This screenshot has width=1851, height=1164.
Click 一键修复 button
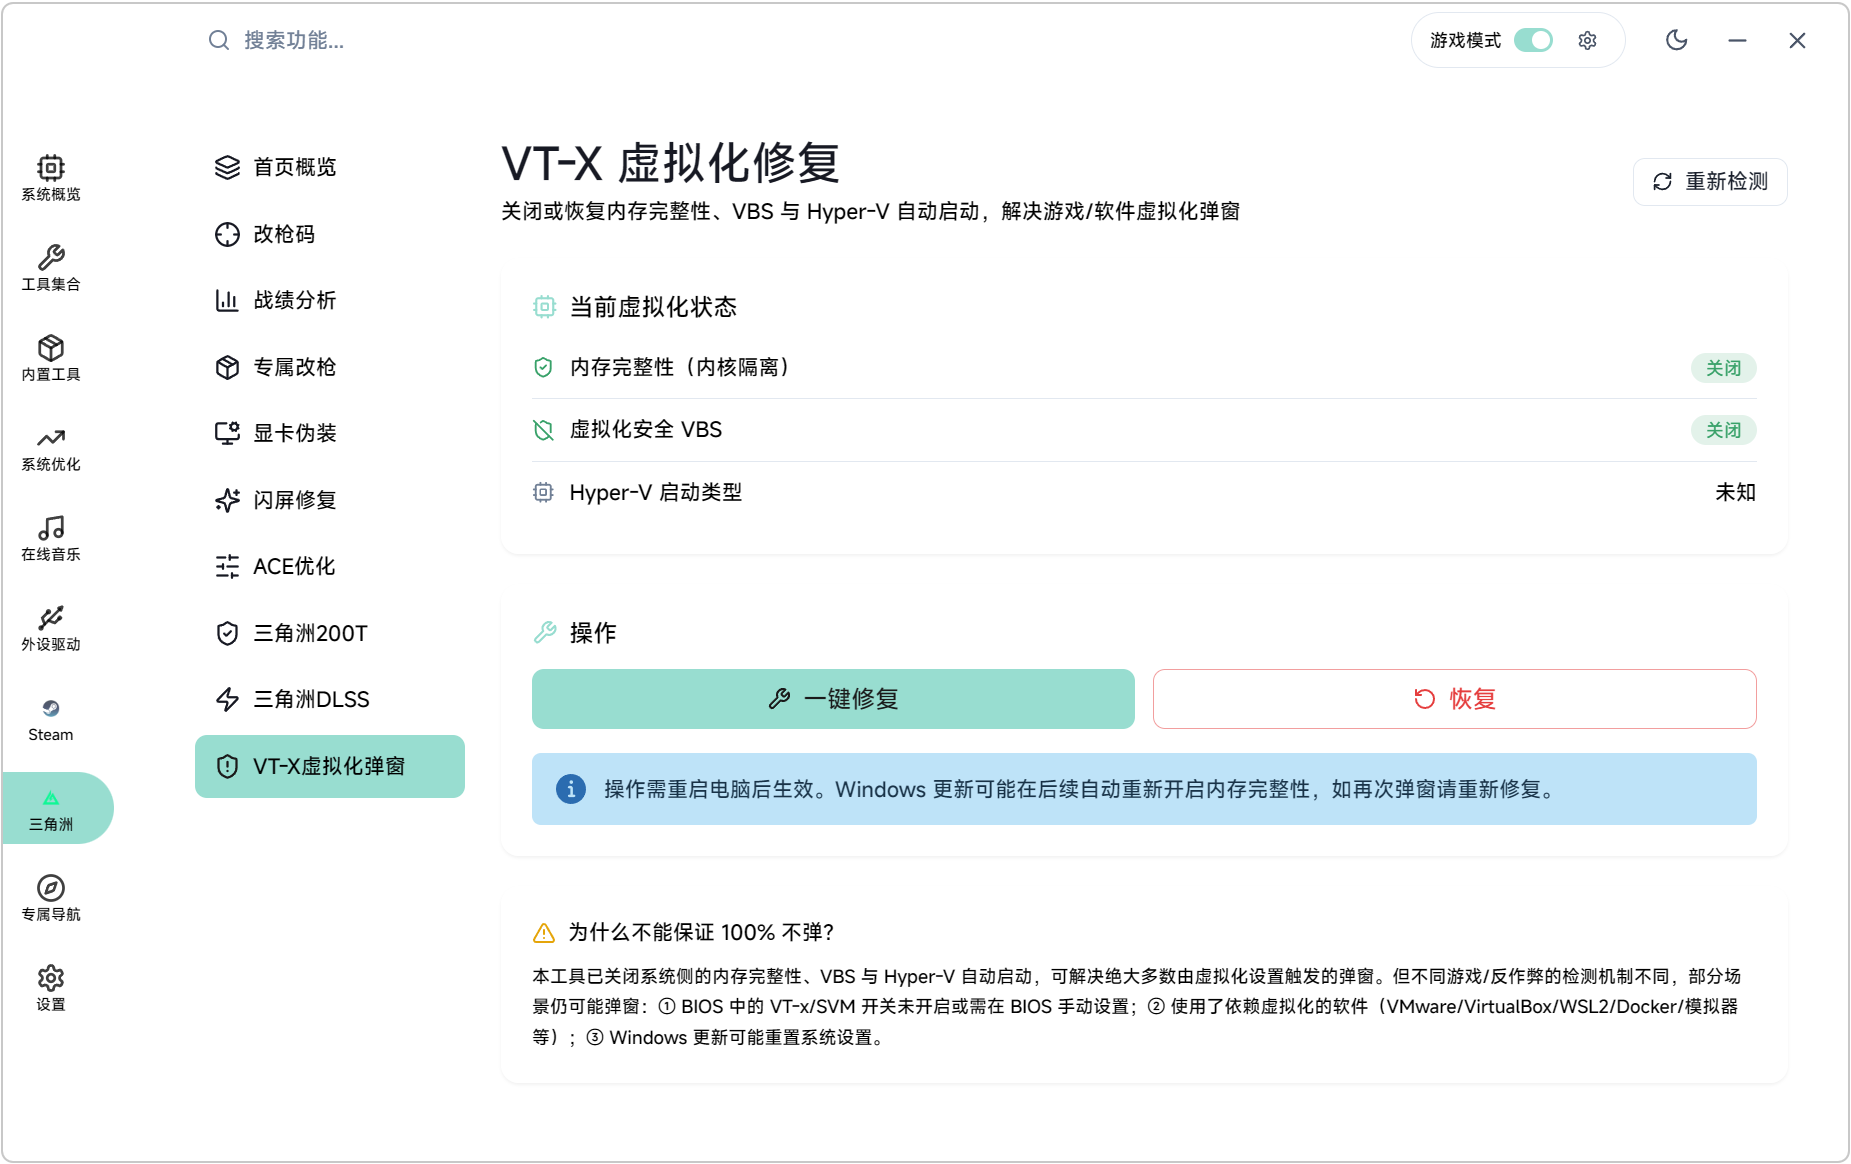(x=833, y=699)
